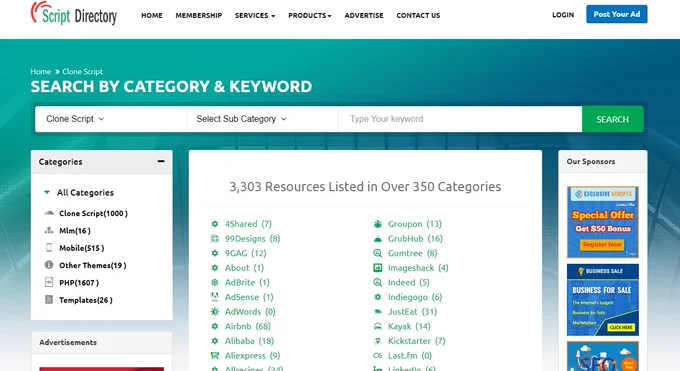Collapse the All Categories tree arrow

point(47,192)
